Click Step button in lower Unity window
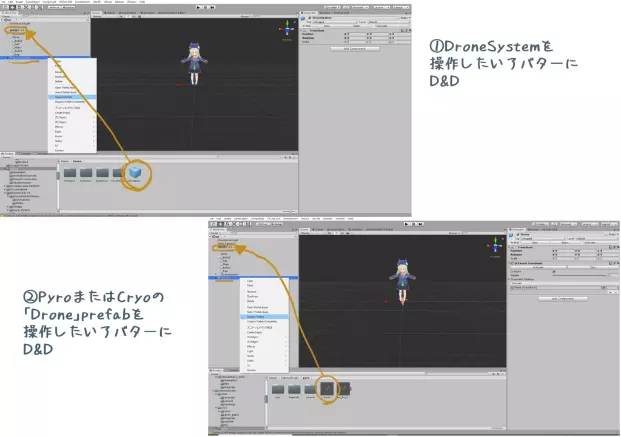 [x=421, y=224]
